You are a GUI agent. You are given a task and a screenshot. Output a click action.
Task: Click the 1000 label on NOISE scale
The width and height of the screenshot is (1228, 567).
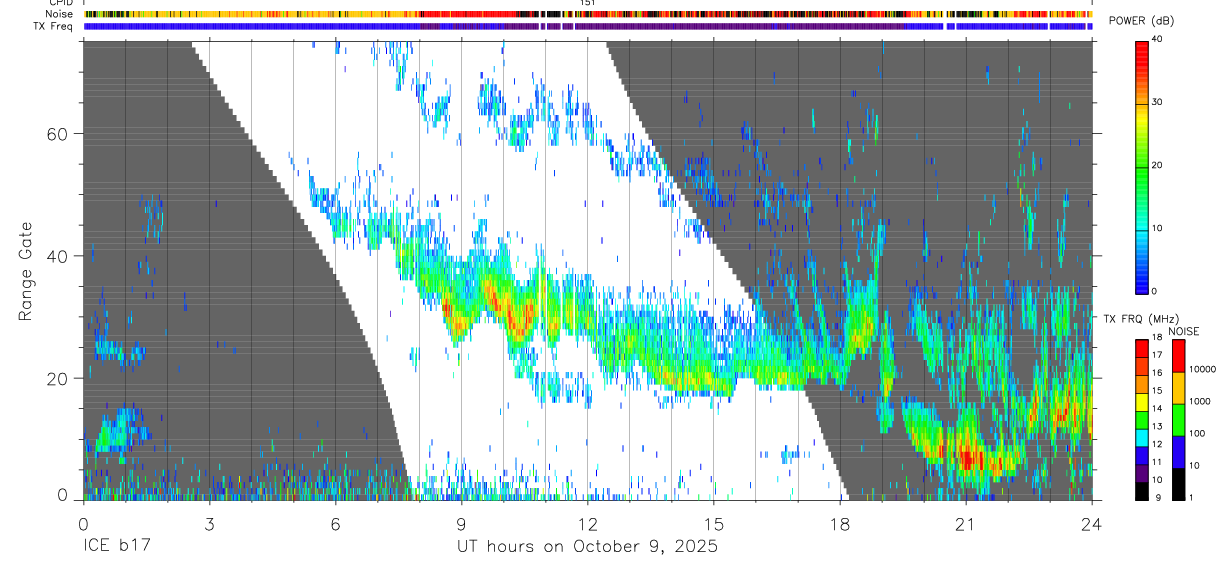point(1201,401)
